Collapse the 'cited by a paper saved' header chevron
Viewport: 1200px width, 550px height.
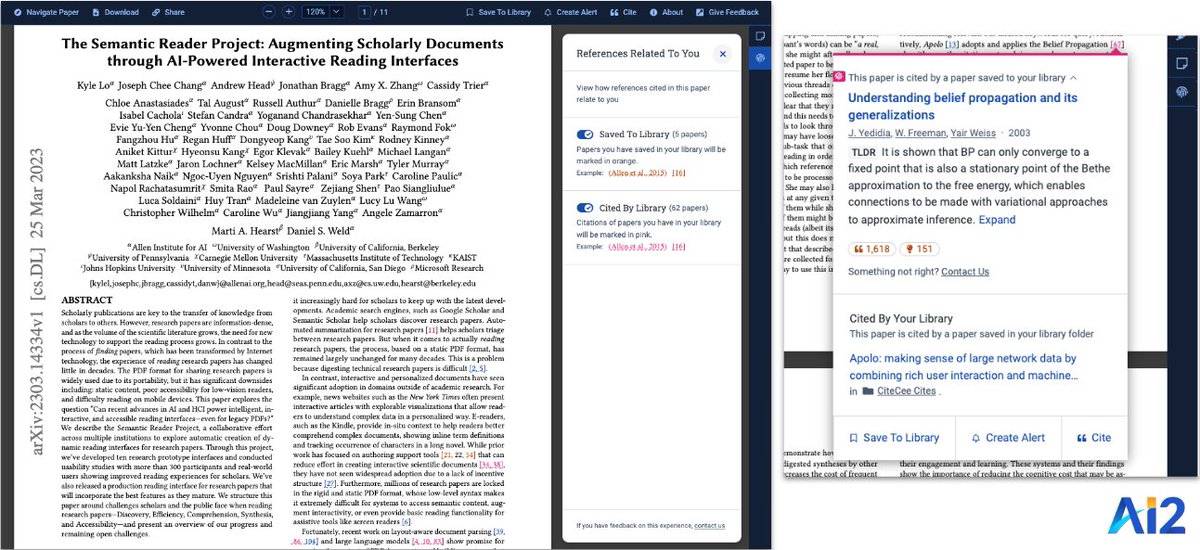(x=1073, y=77)
